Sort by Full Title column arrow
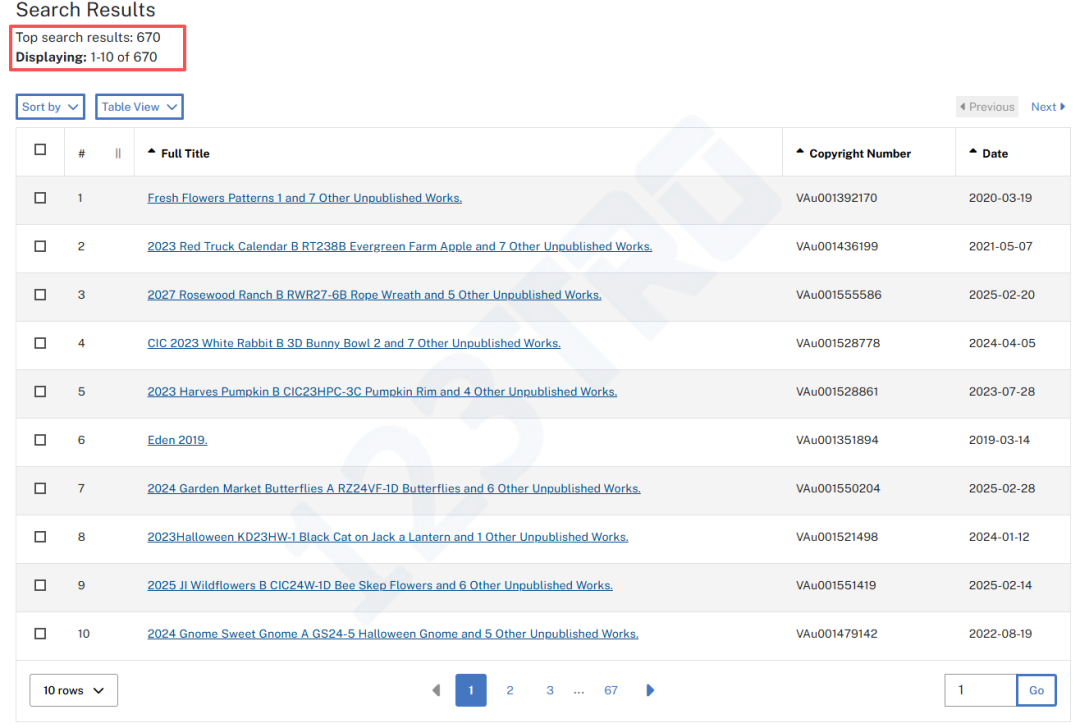 click(x=152, y=152)
